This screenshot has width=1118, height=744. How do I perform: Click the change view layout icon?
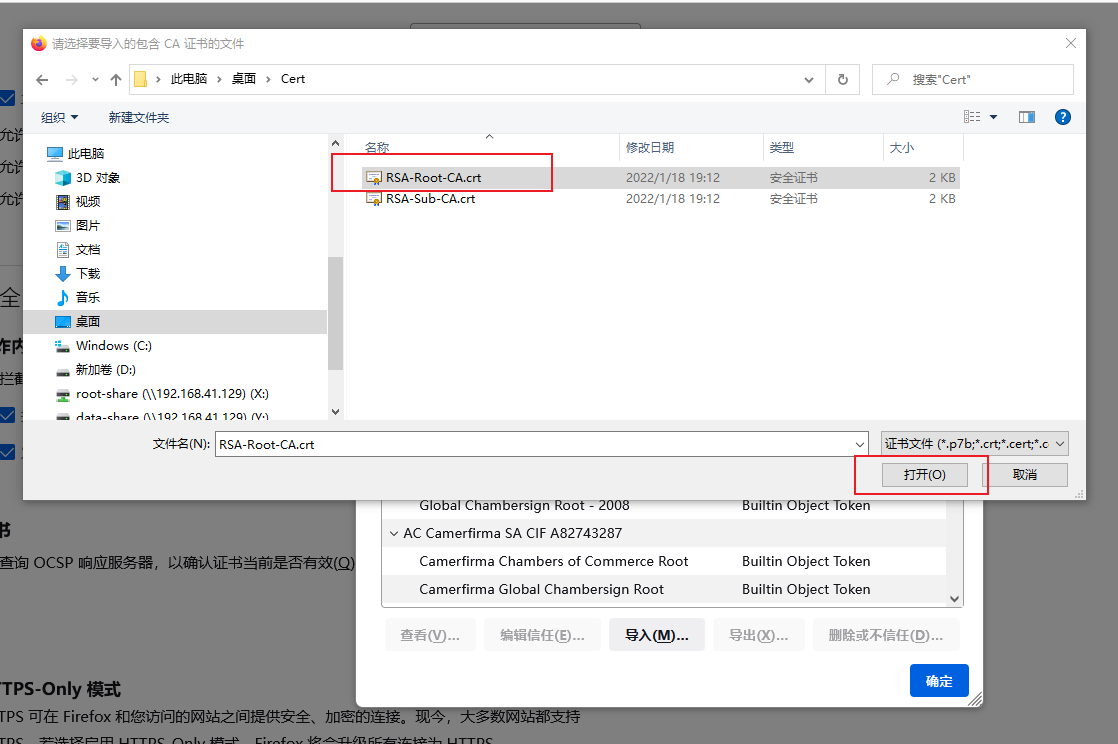(972, 117)
